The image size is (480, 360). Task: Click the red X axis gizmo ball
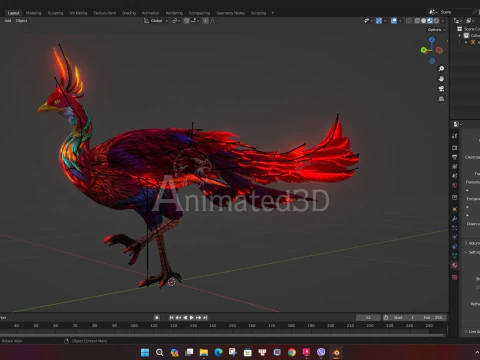pyautogui.click(x=439, y=50)
